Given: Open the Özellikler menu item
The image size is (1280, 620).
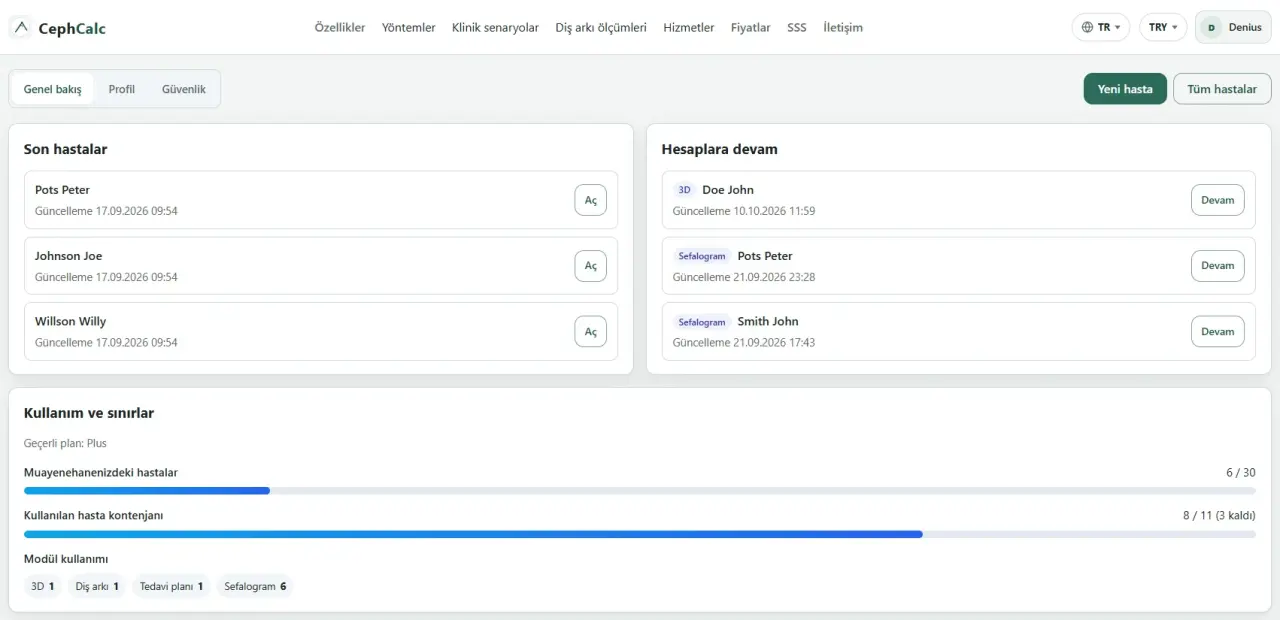Looking at the screenshot, I should point(340,28).
